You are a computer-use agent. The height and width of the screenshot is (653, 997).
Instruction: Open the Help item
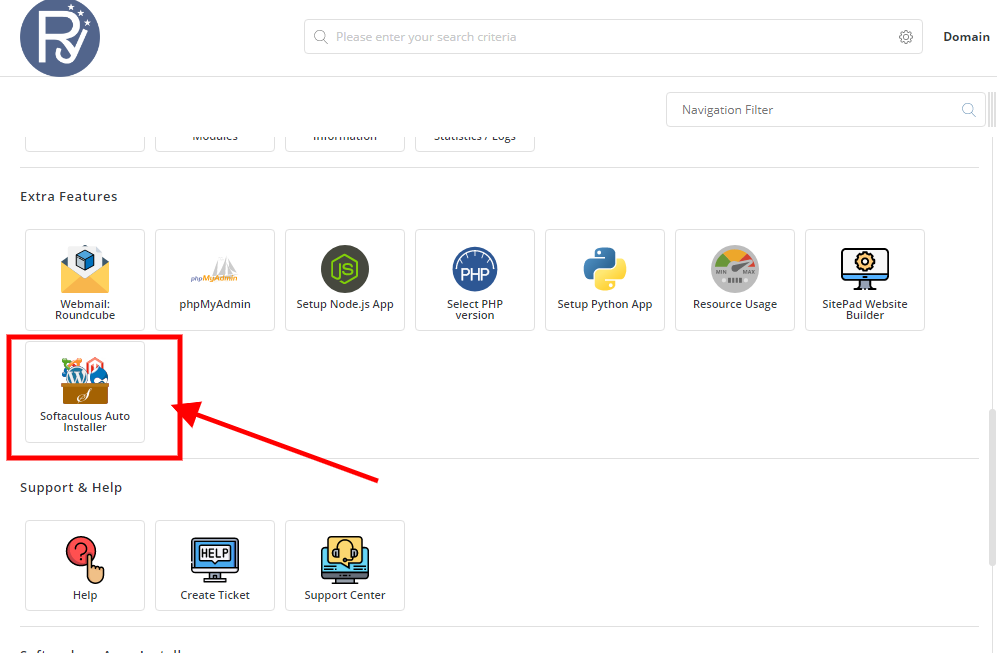coord(85,565)
